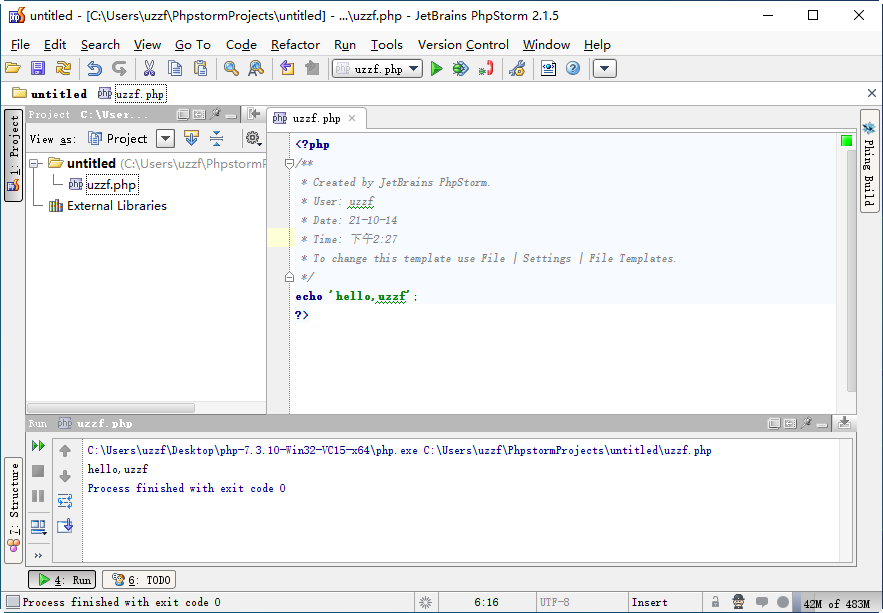
Task: Open the 7: Structure side tab
Action: (14, 510)
